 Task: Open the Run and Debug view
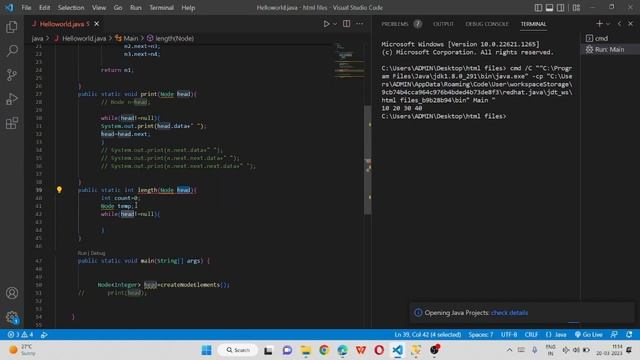pyautogui.click(x=12, y=99)
